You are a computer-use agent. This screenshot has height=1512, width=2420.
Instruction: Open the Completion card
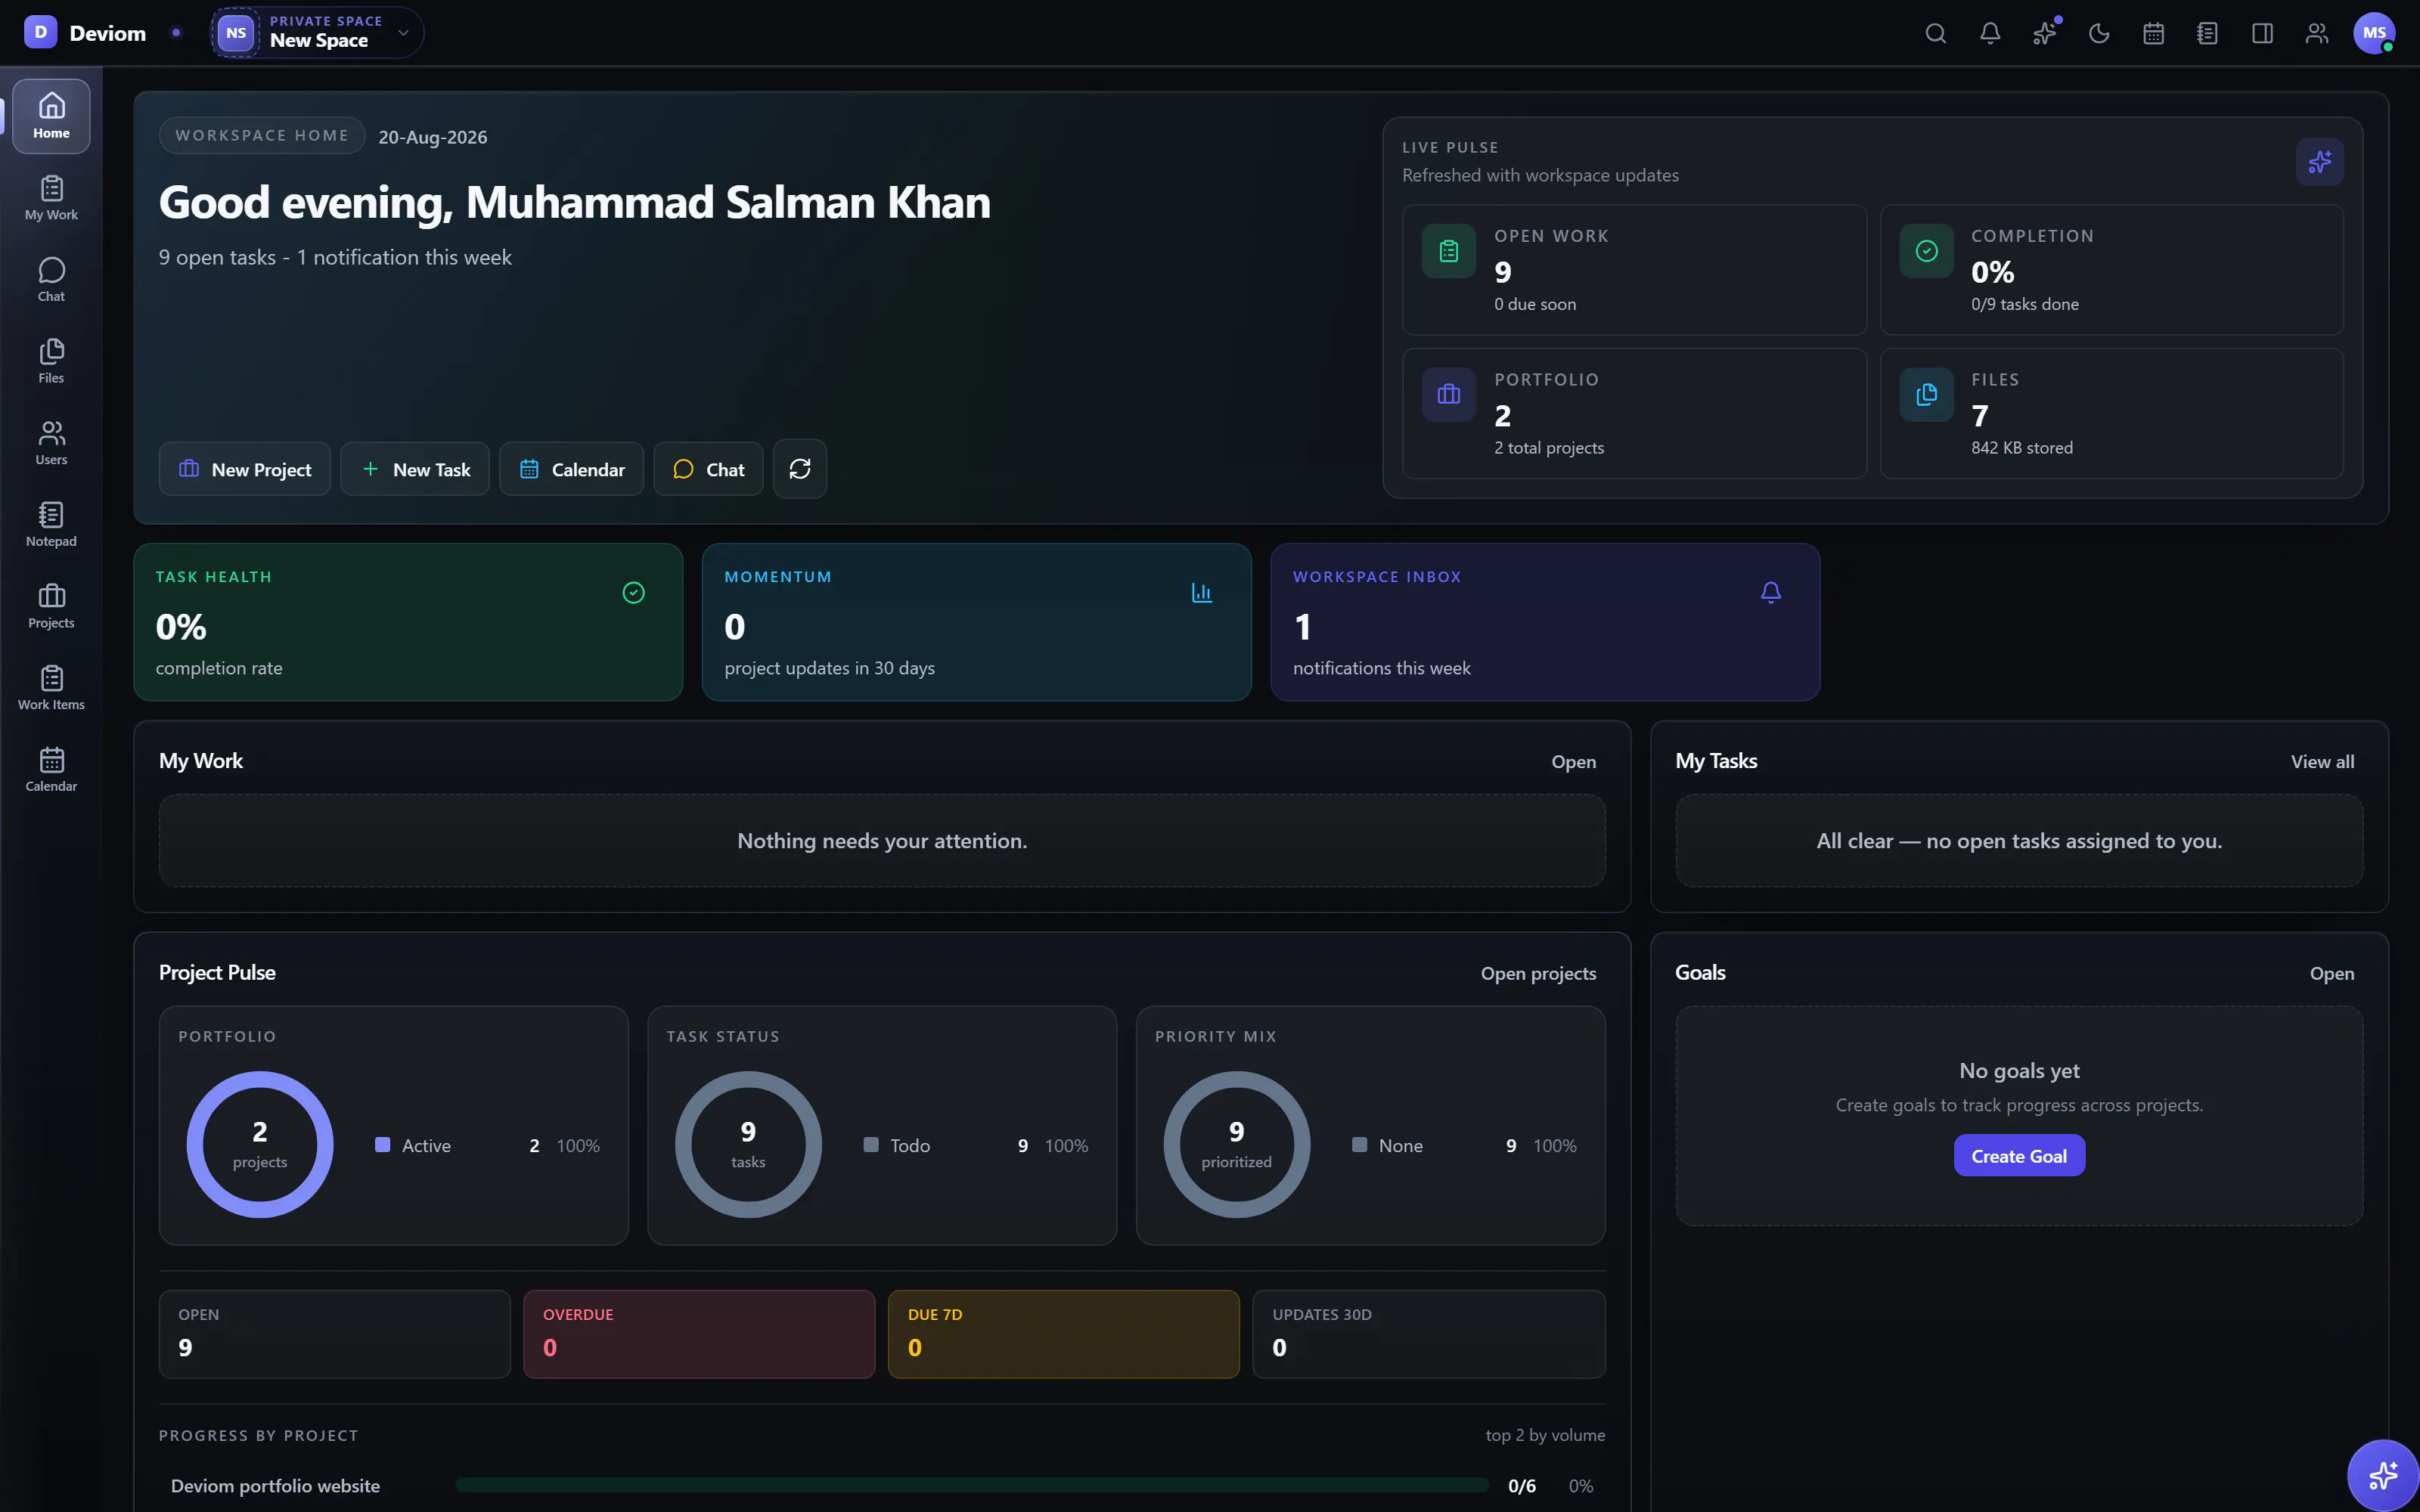click(2111, 270)
